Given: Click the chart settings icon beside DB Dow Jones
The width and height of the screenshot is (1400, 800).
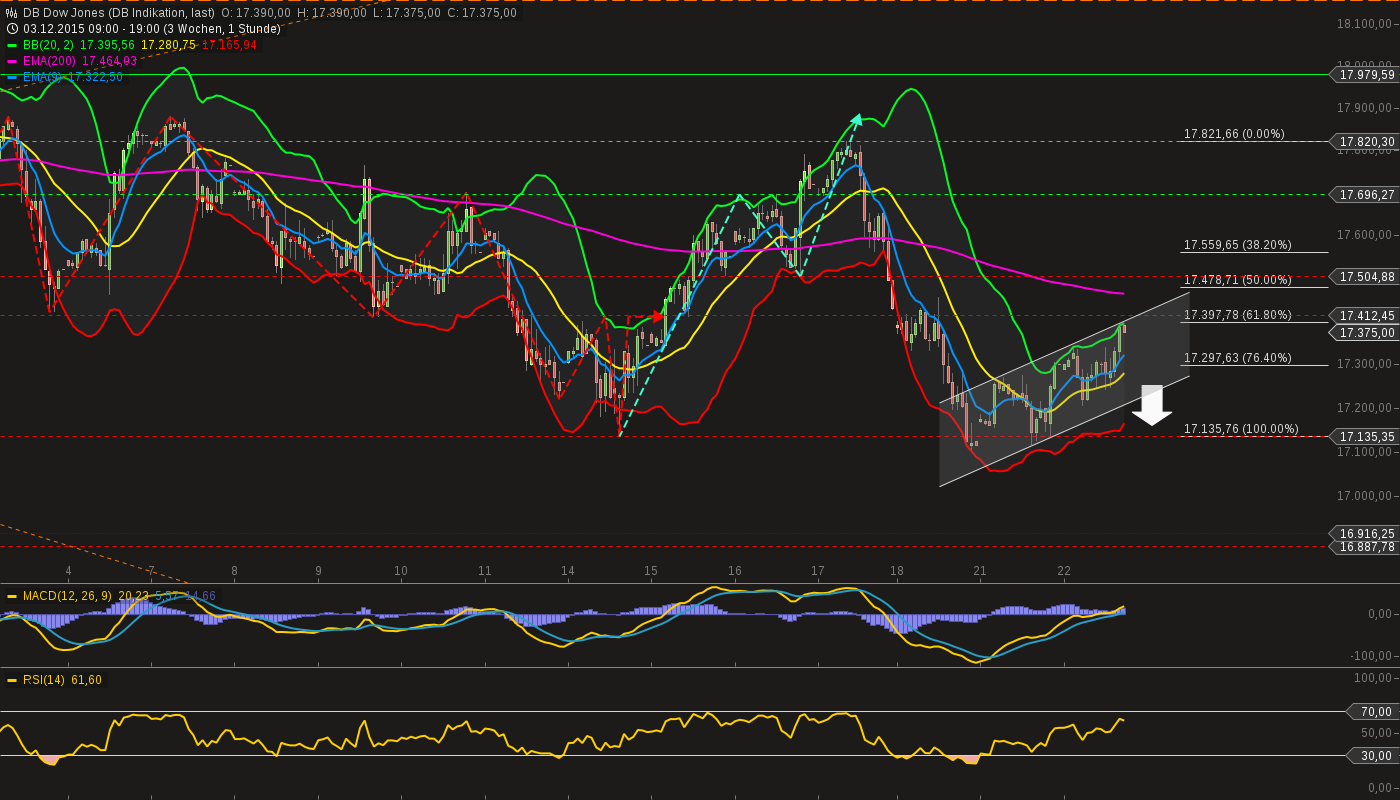Looking at the screenshot, I should tap(12, 13).
